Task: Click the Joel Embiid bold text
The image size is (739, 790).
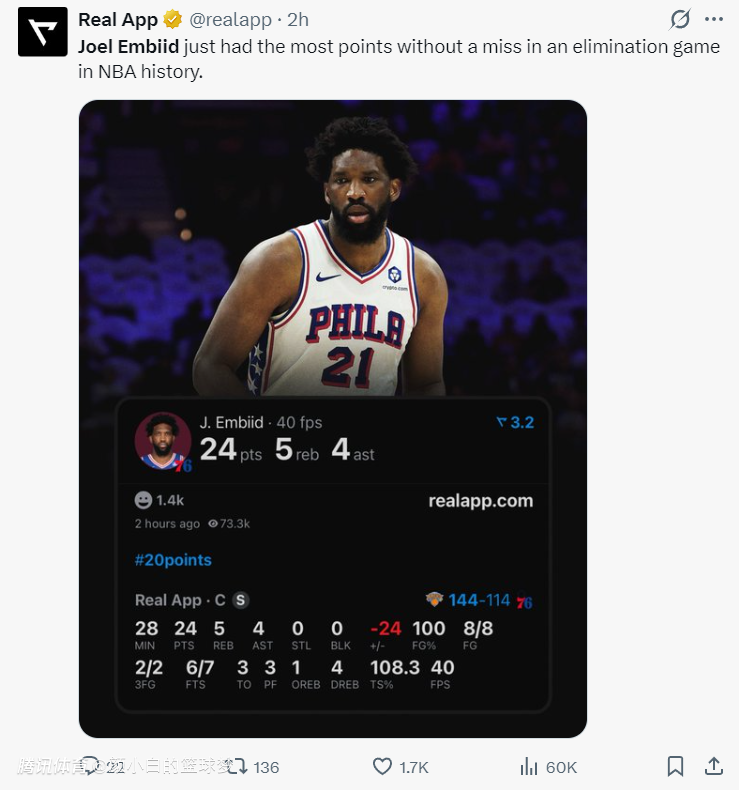Action: 128,47
